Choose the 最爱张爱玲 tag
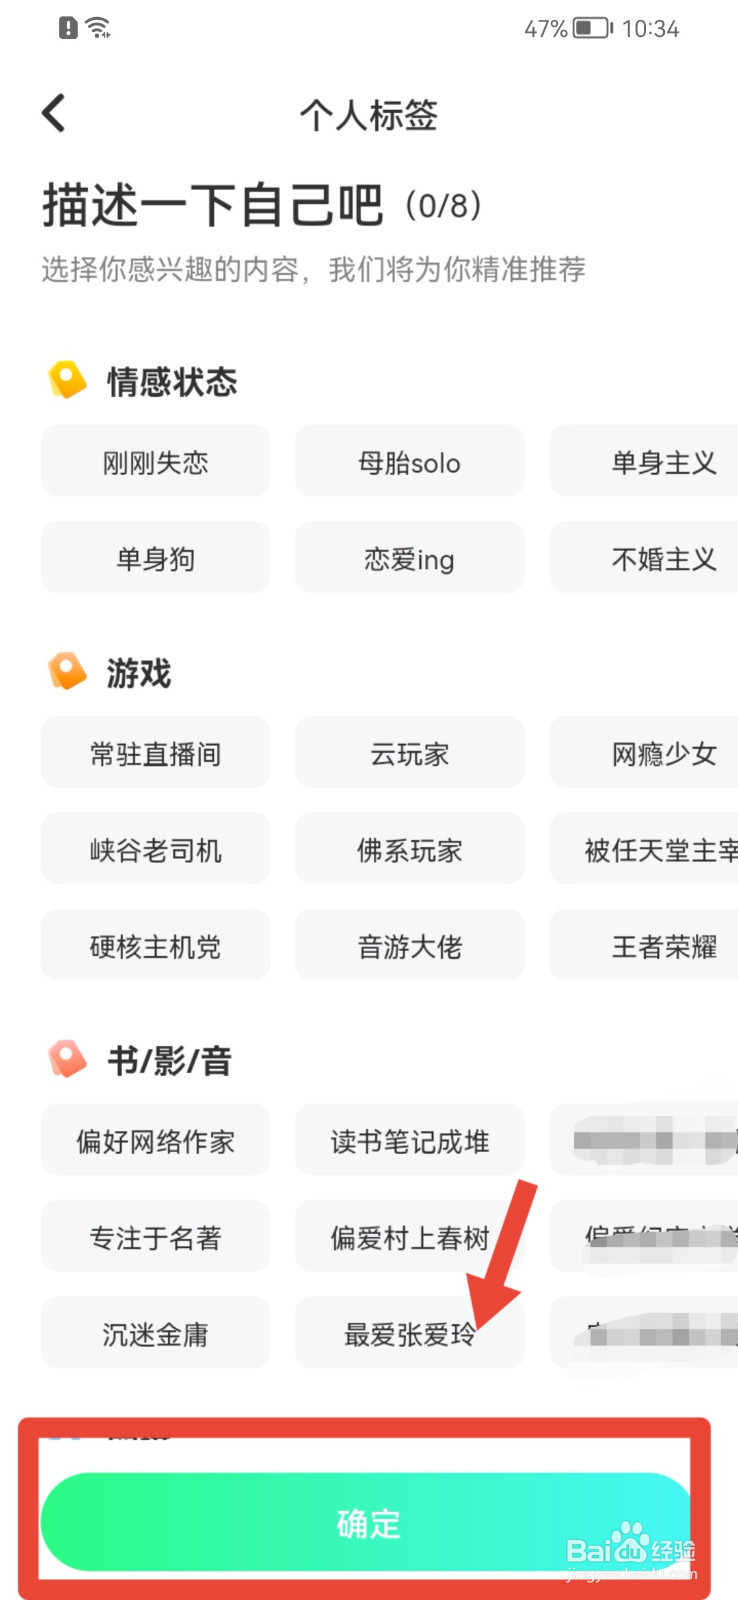Viewport: 738px width, 1600px height. [409, 1332]
